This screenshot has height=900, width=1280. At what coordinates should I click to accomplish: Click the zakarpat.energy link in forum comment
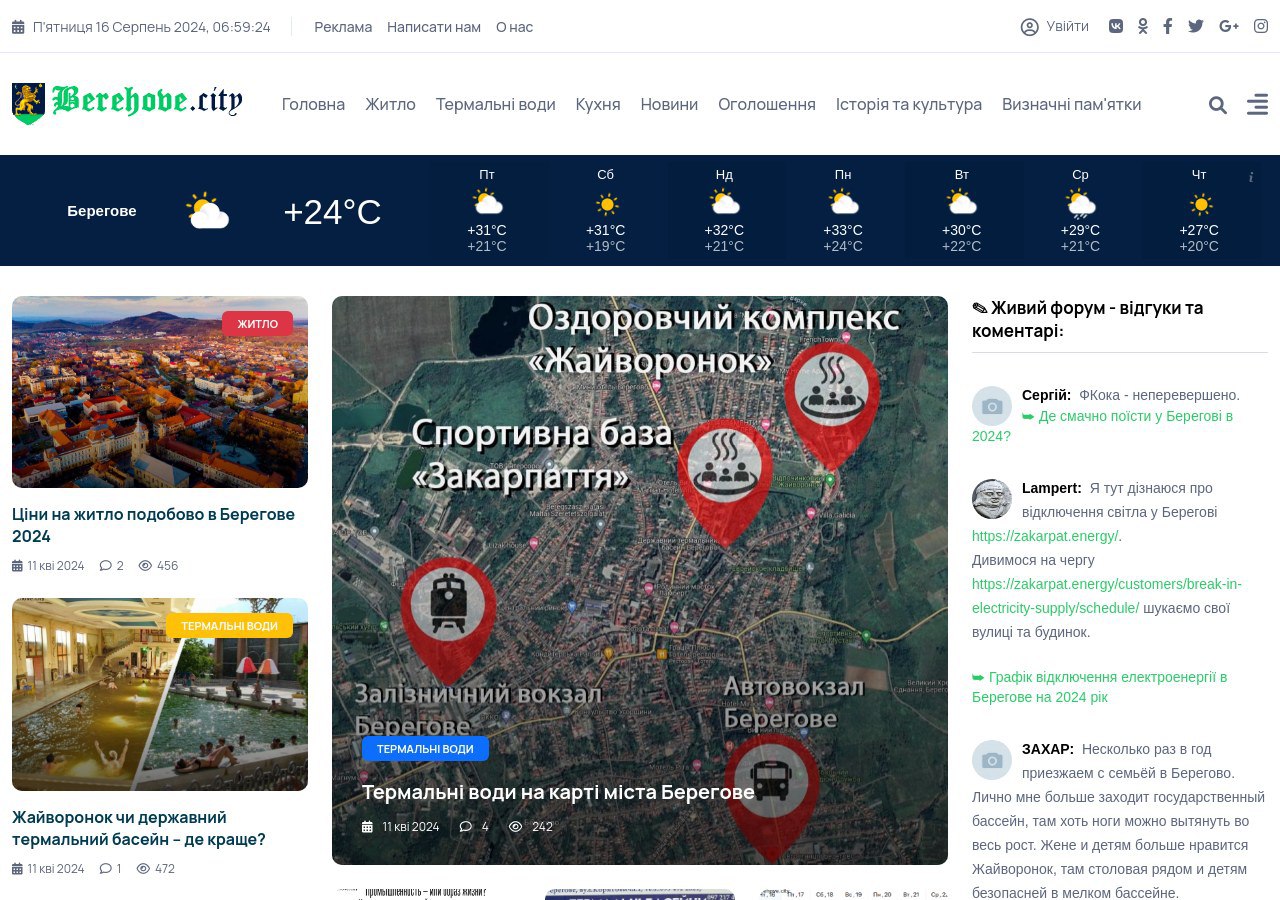point(1045,536)
